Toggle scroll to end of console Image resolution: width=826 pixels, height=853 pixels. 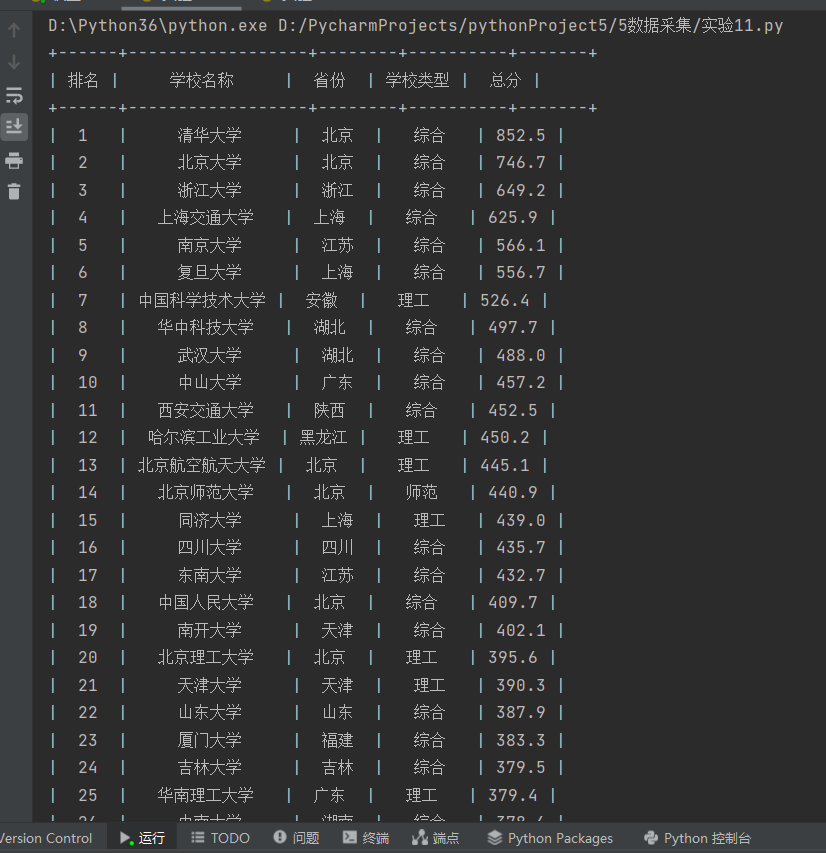pos(14,127)
